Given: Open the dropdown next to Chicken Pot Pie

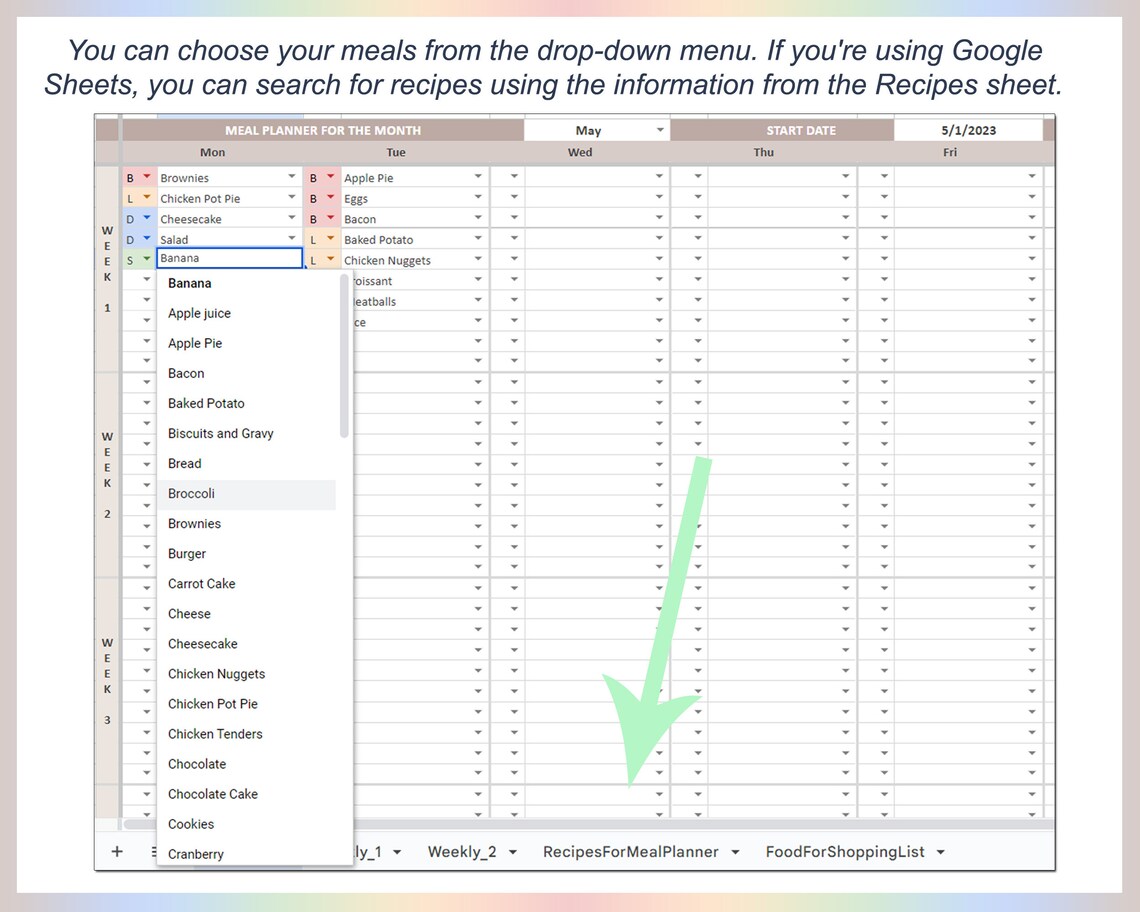Looking at the screenshot, I should tap(293, 197).
